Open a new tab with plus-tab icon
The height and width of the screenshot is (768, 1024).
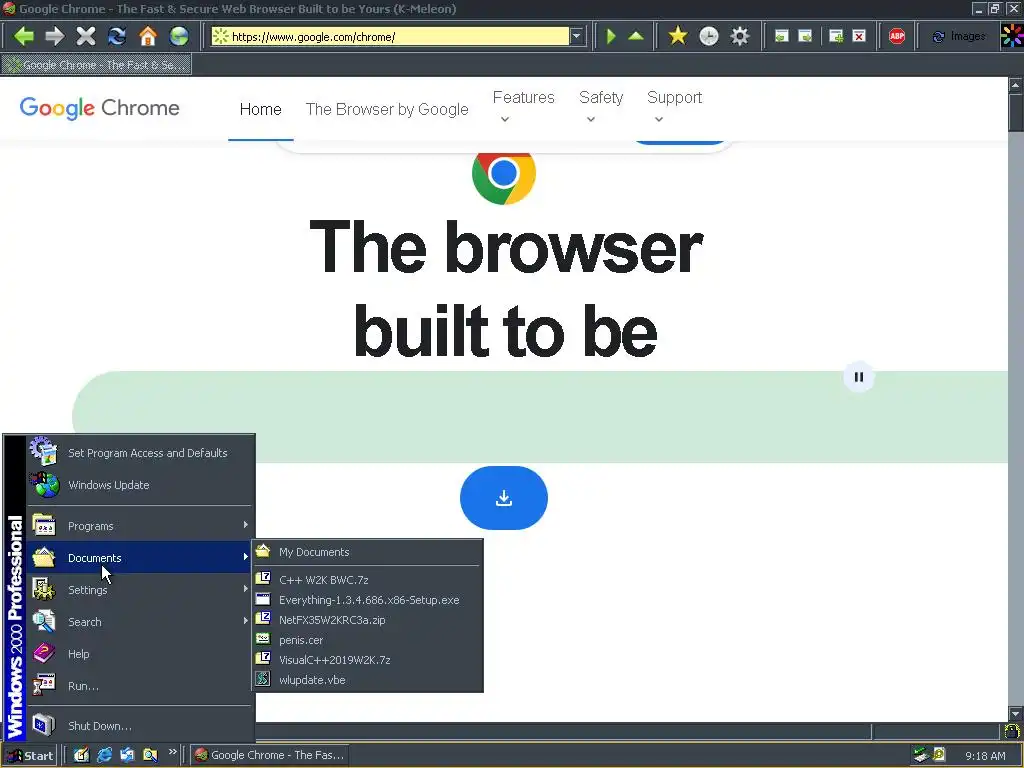click(835, 36)
